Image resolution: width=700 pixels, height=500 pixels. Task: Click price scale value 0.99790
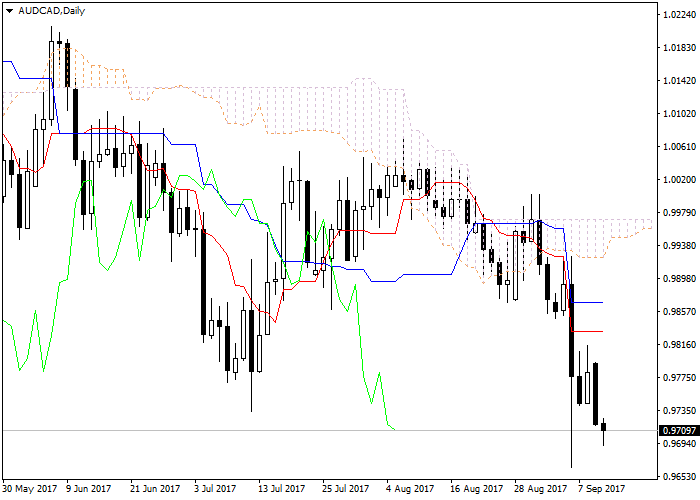click(x=679, y=212)
